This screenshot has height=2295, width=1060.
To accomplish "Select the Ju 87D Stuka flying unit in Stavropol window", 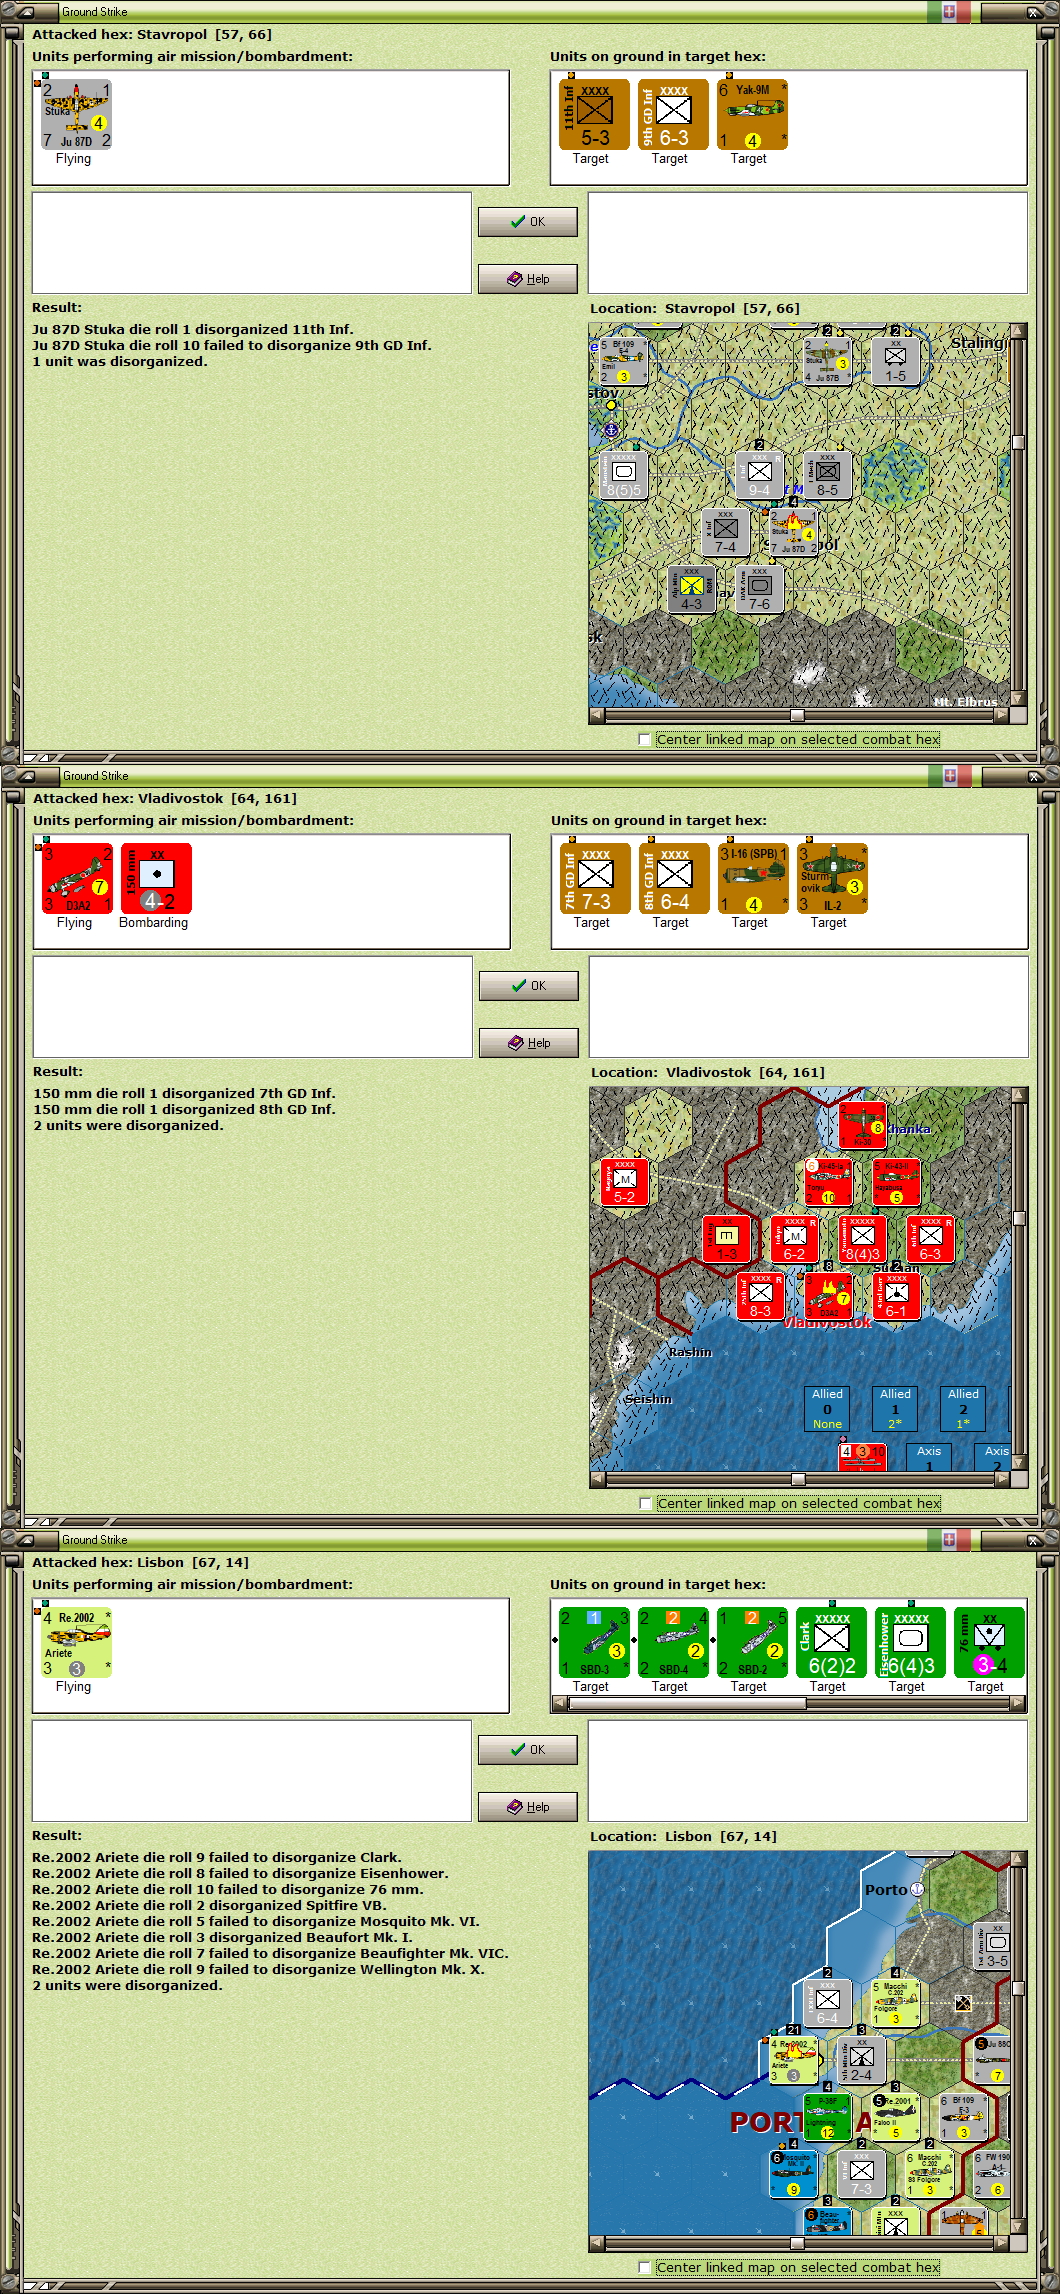I will [x=76, y=115].
